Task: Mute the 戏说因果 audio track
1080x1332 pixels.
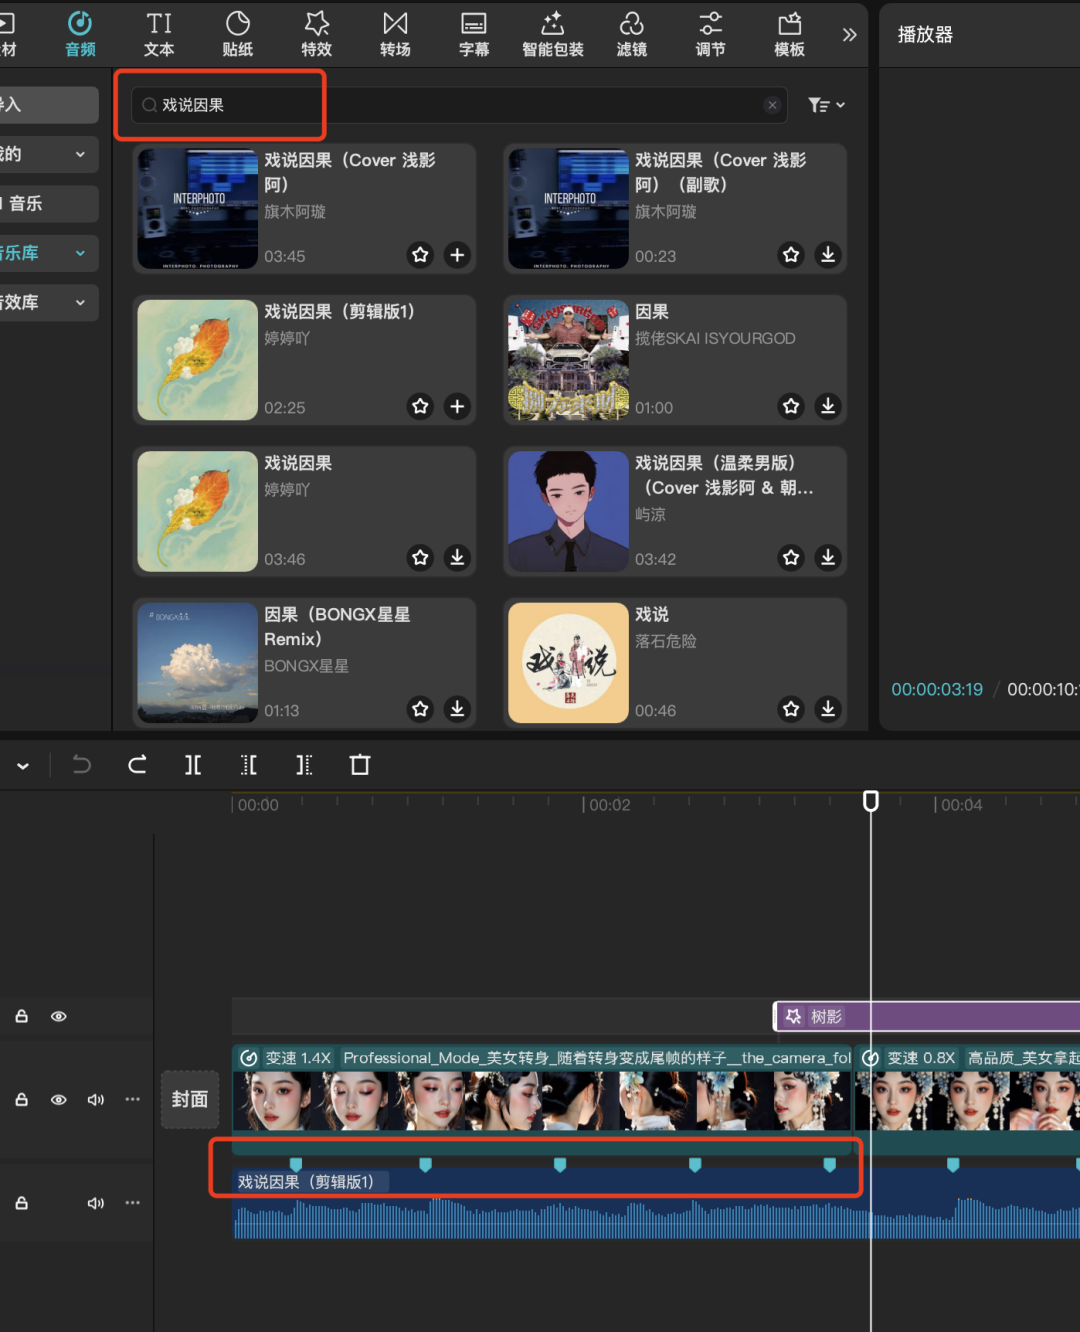Action: (x=96, y=1203)
